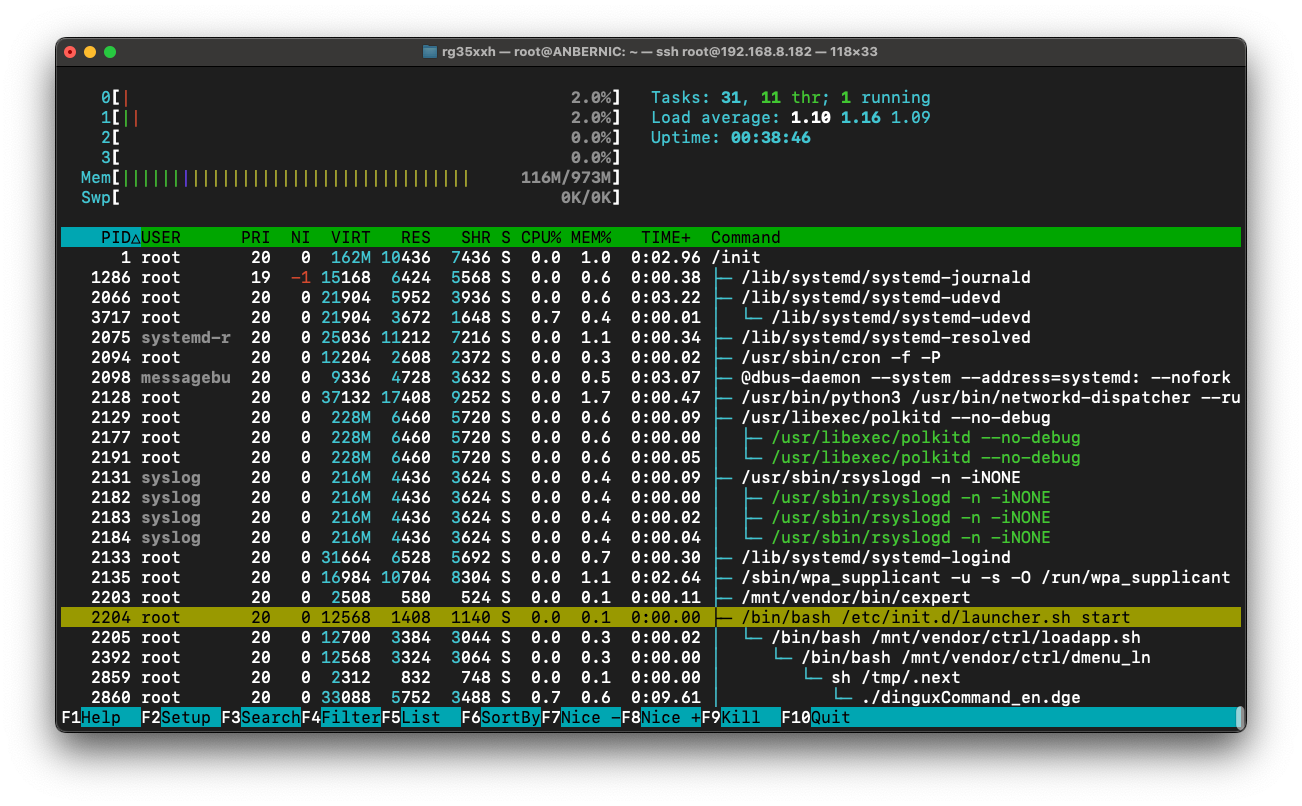Click the folder icon in the window title
Image resolution: width=1302 pixels, height=806 pixels.
pyautogui.click(x=430, y=52)
